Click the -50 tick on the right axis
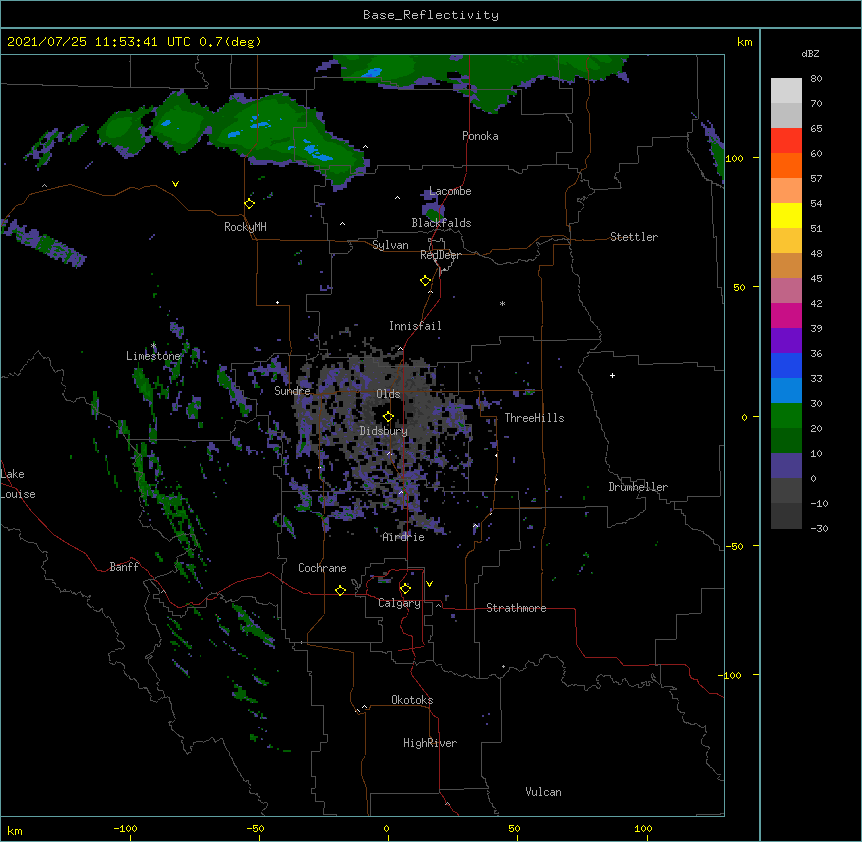 pos(734,546)
